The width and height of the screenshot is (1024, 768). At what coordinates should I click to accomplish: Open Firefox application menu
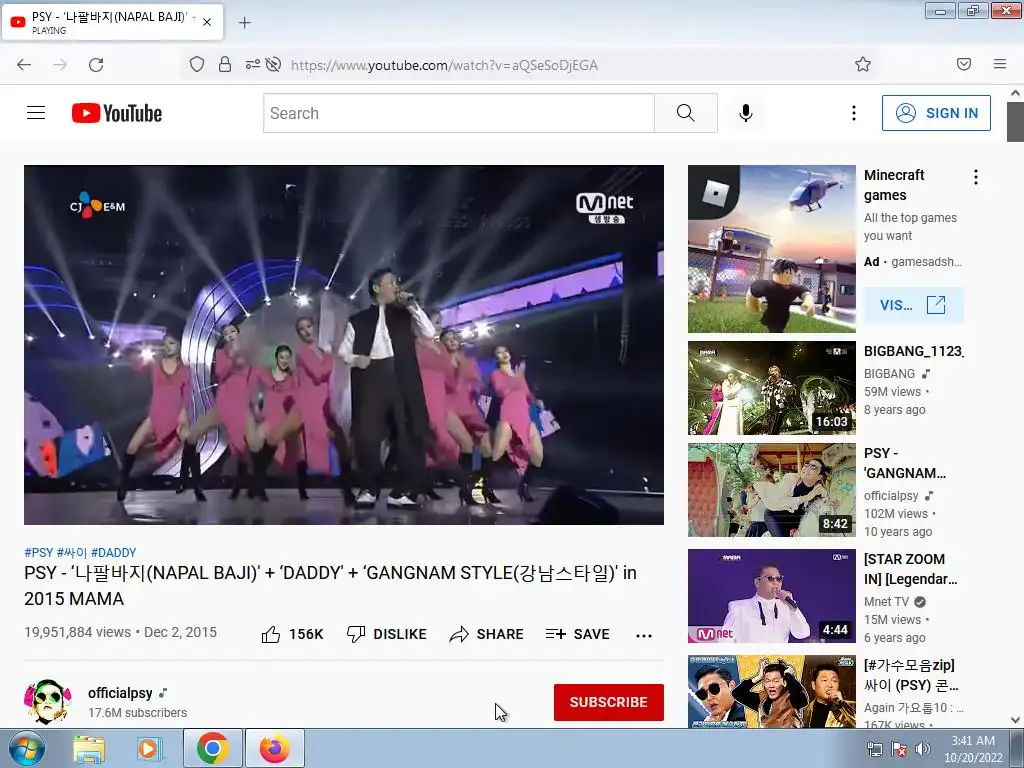pyautogui.click(x=1000, y=64)
